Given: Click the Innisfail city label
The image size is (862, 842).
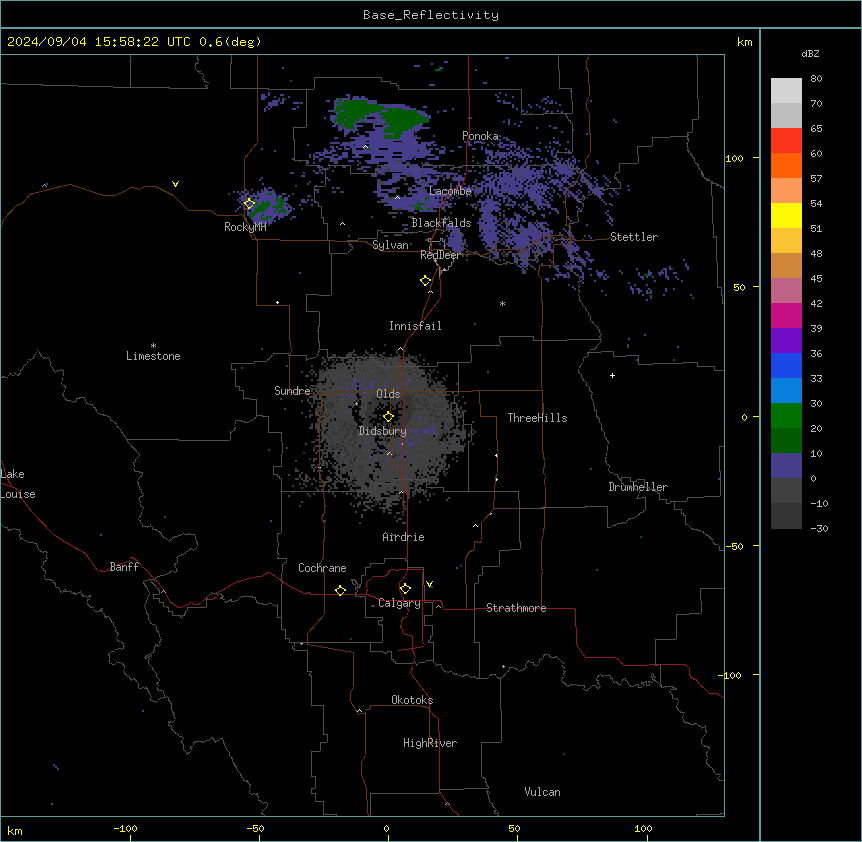Looking at the screenshot, I should pos(415,326).
